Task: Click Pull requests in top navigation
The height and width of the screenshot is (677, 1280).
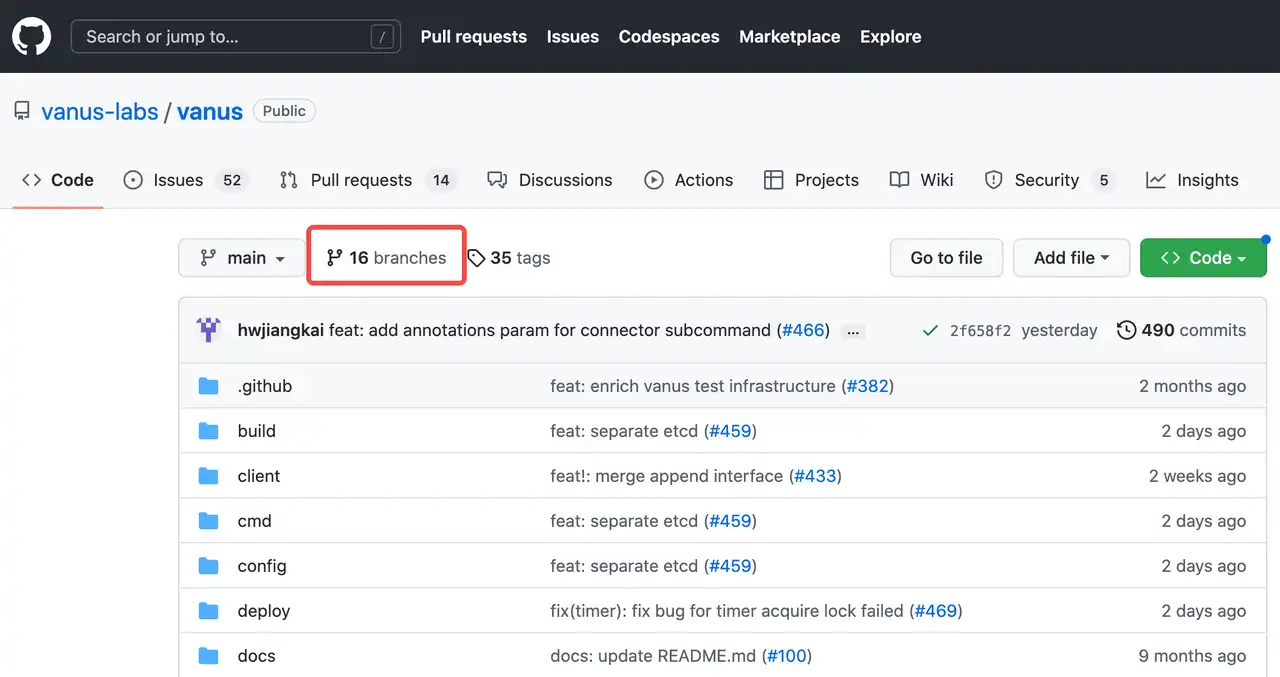Action: point(474,37)
